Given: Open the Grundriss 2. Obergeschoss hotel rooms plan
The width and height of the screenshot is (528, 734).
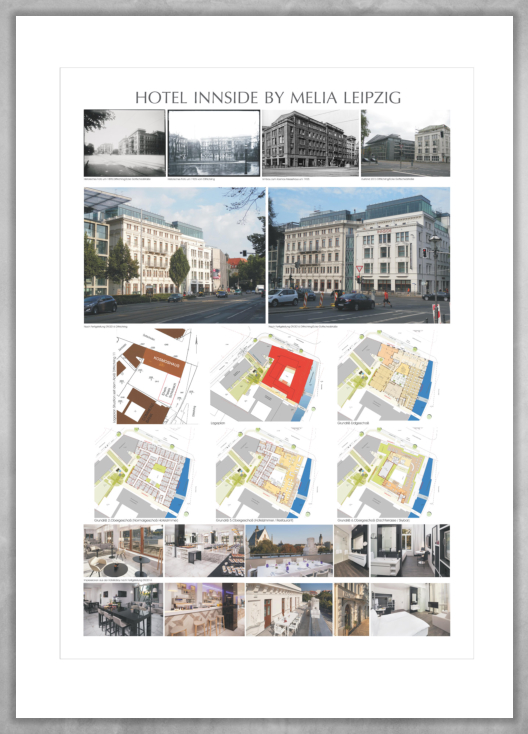Looking at the screenshot, I should 143,473.
